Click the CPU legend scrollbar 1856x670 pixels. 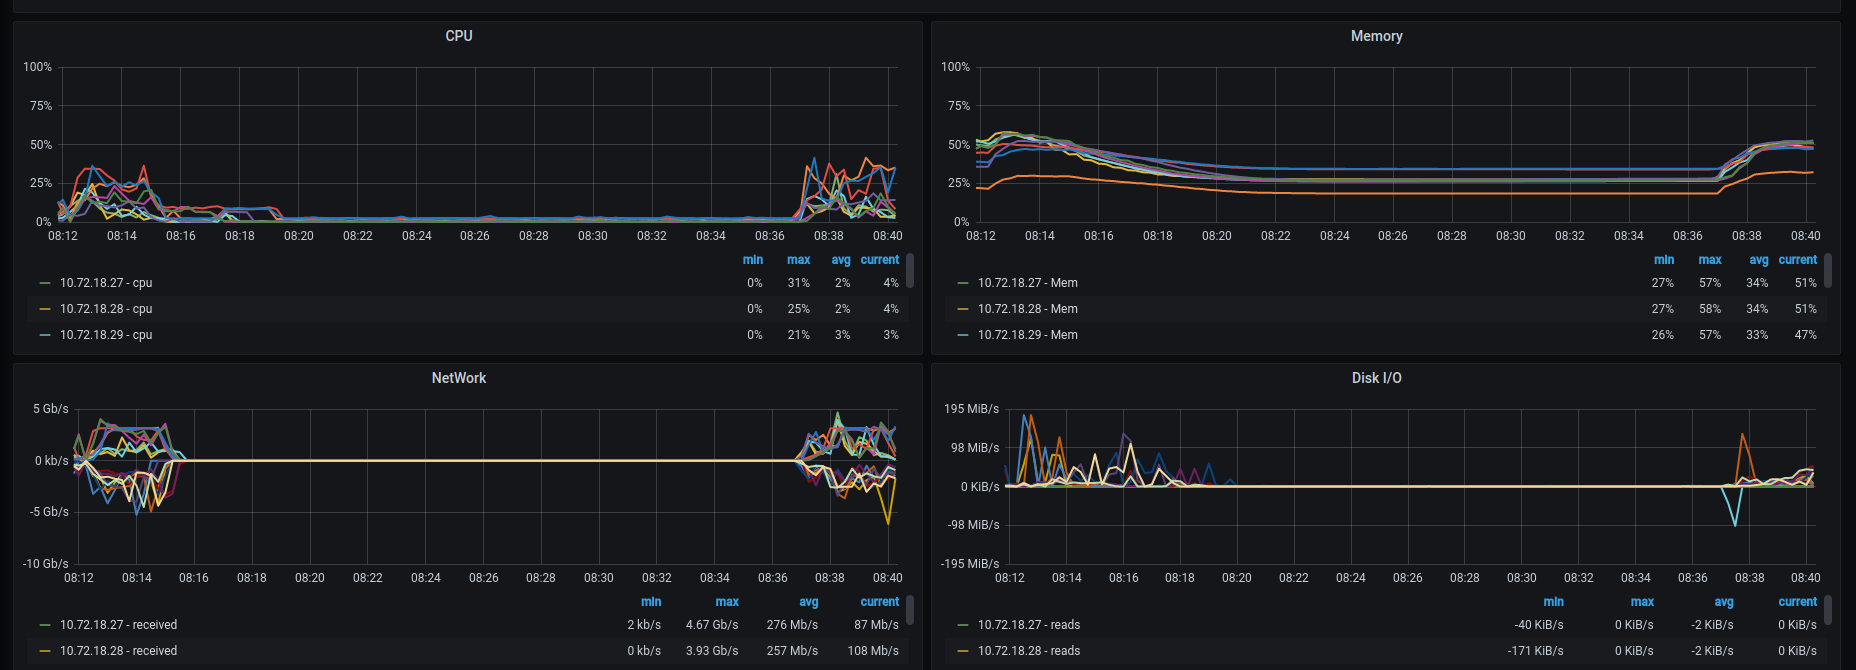point(910,270)
